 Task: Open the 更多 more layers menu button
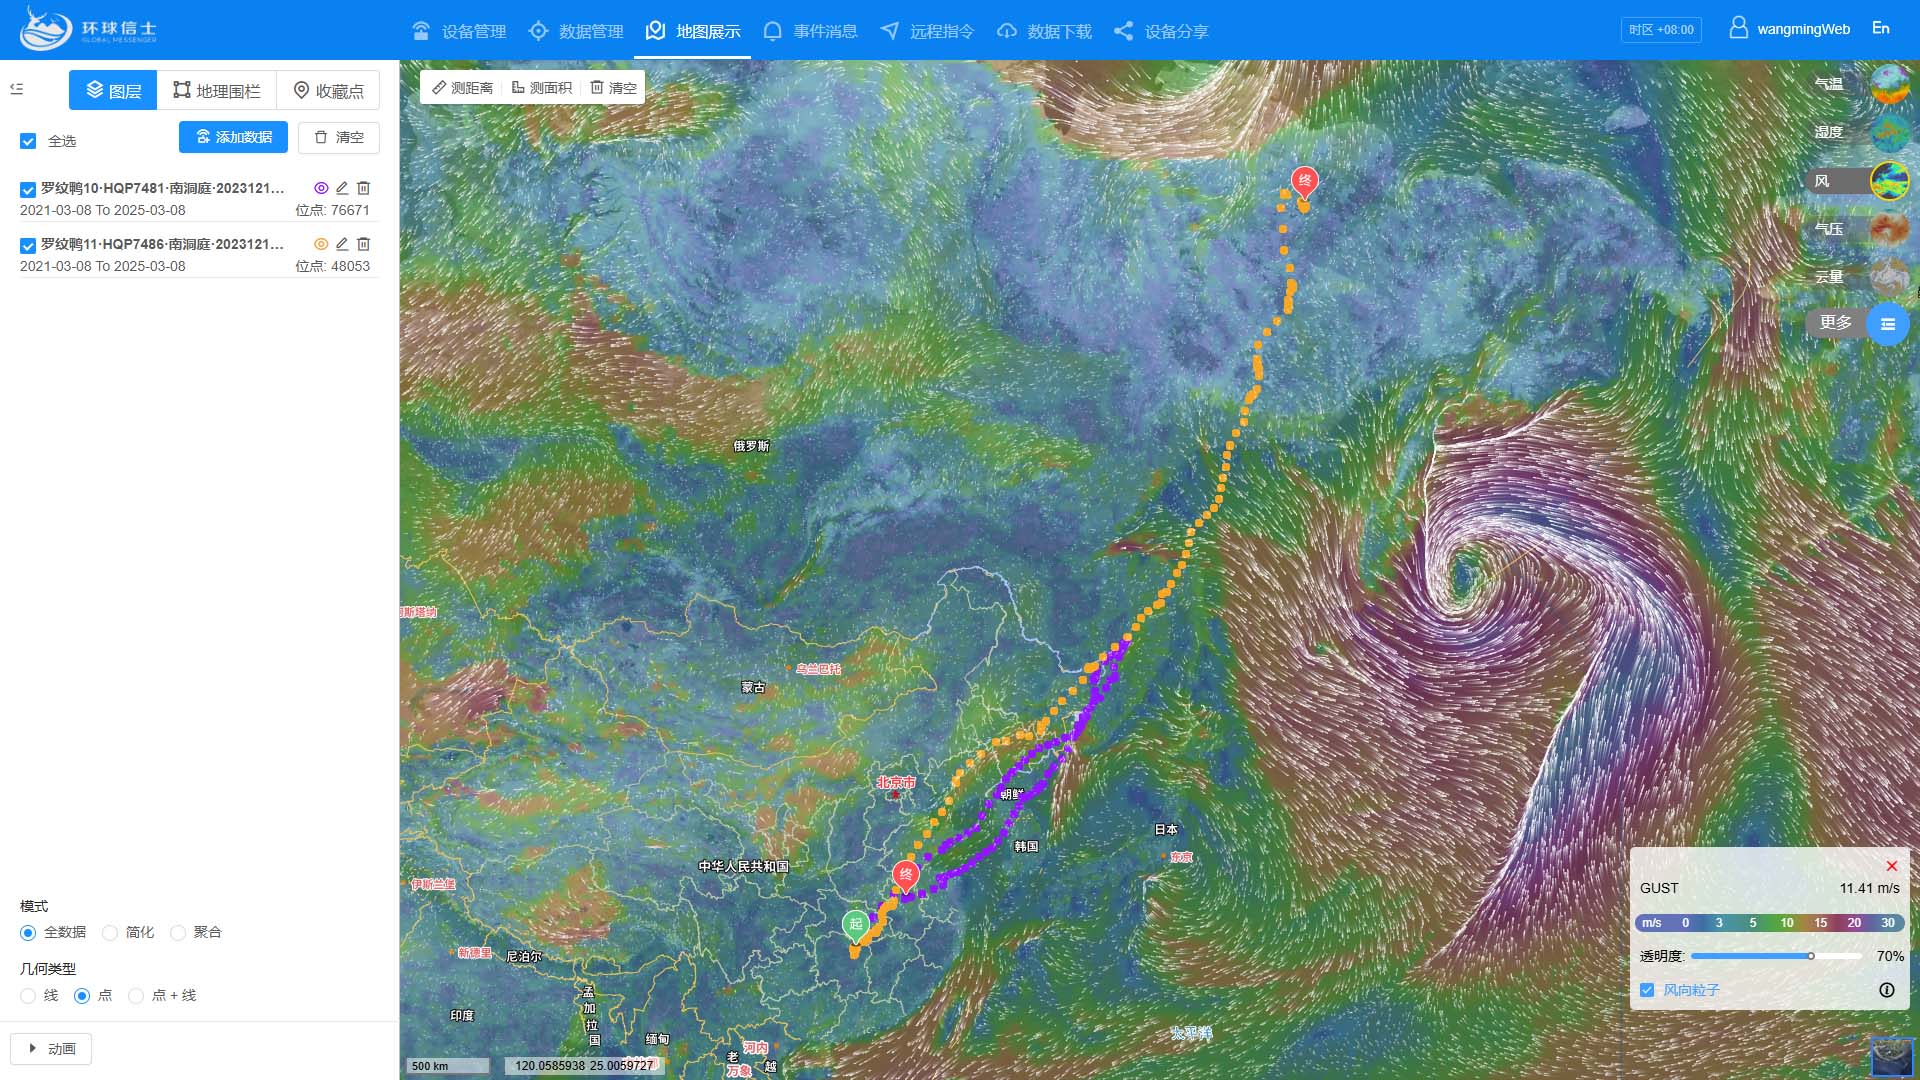[1887, 324]
